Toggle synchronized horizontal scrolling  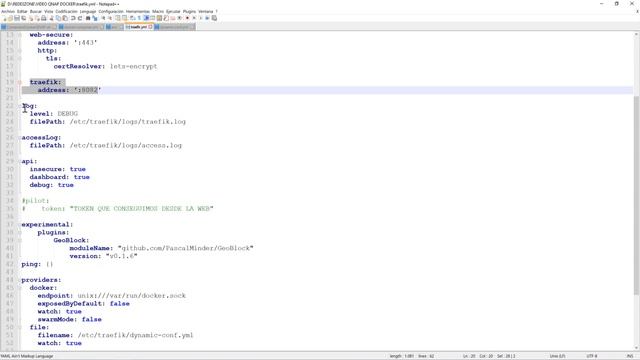click(x=124, y=18)
